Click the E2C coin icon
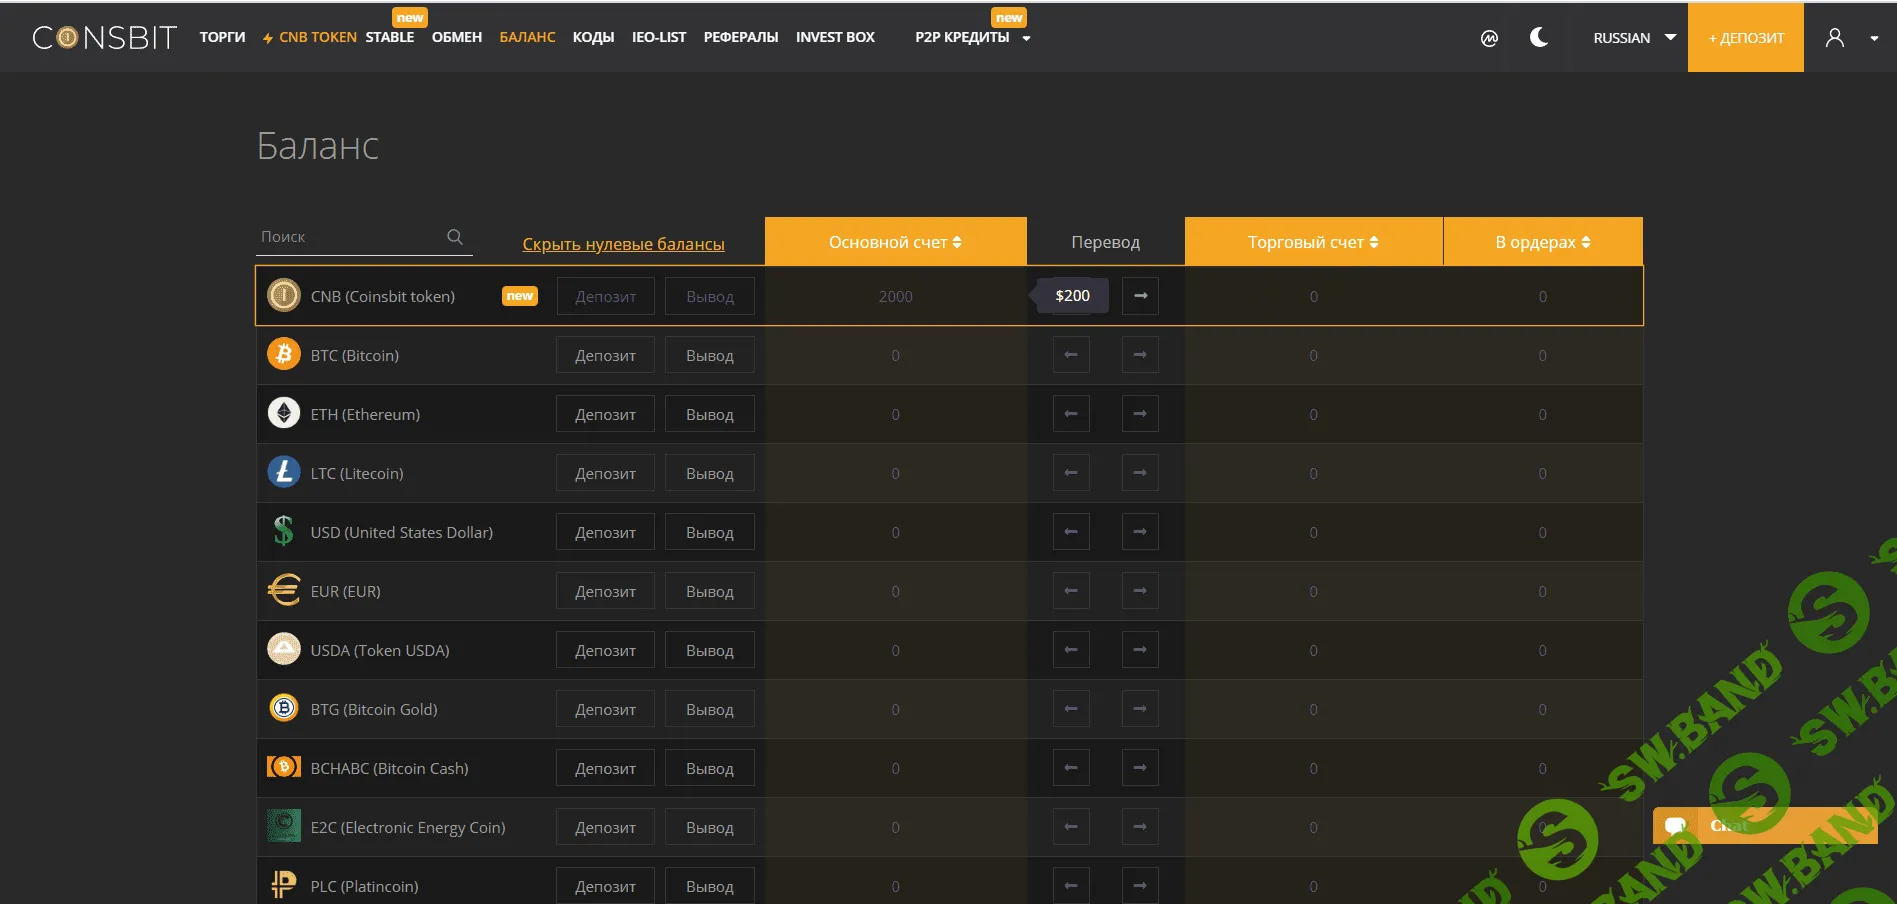This screenshot has height=904, width=1897. point(284,826)
